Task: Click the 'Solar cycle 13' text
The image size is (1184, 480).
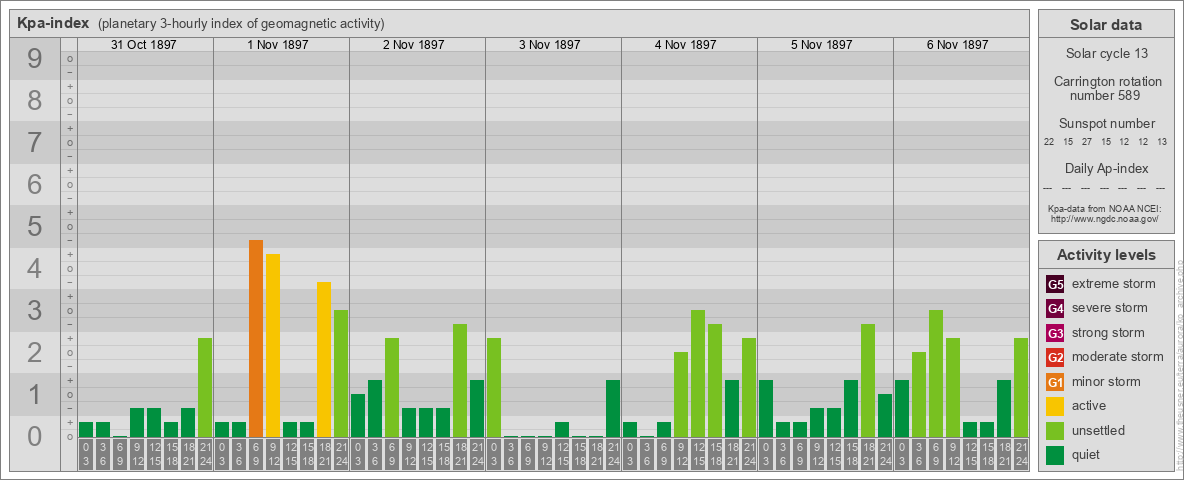Action: (x=1106, y=54)
